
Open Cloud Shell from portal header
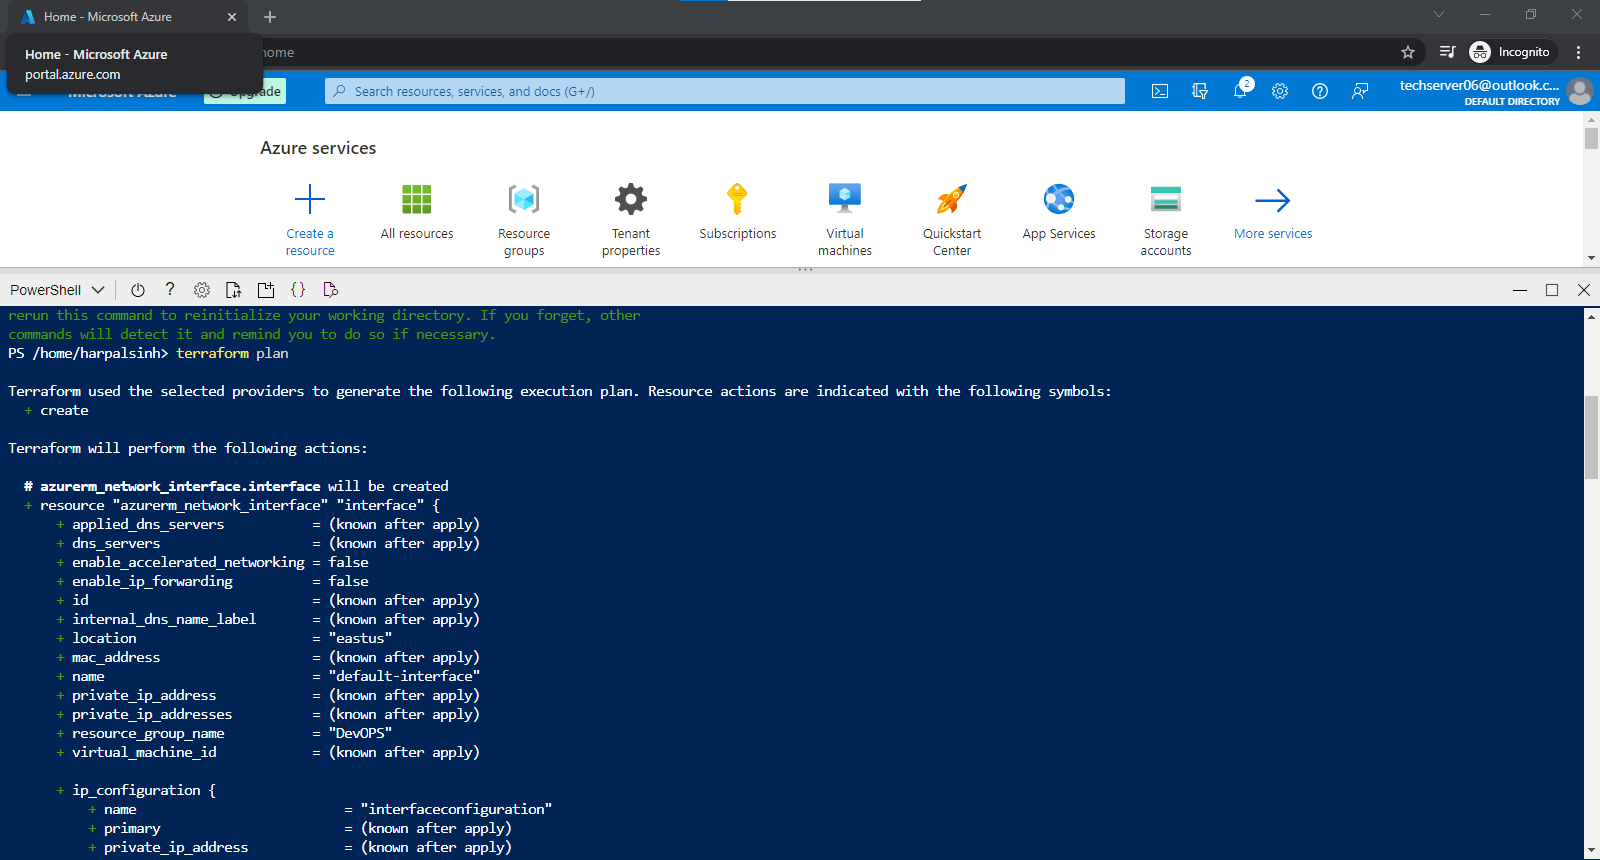[1160, 91]
